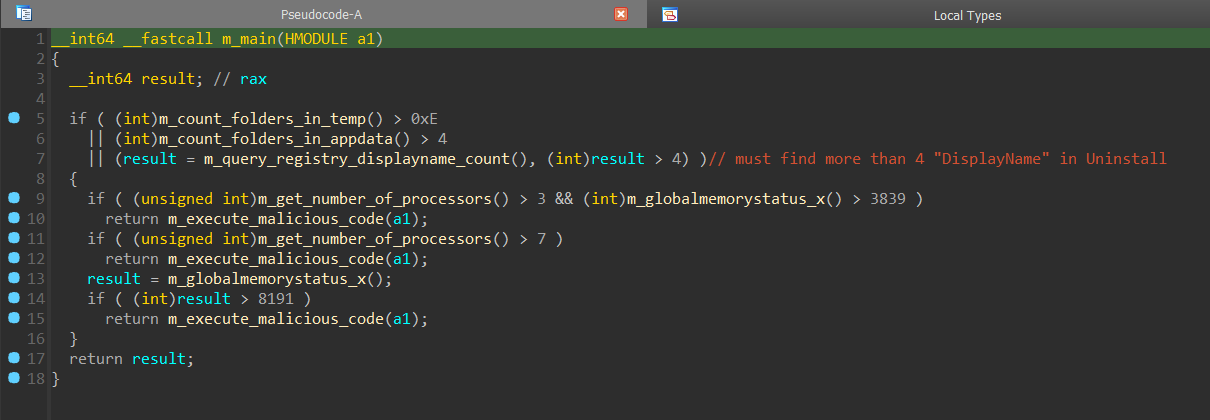
Task: Click the breakpoint marker at line 18
Action: (x=14, y=378)
